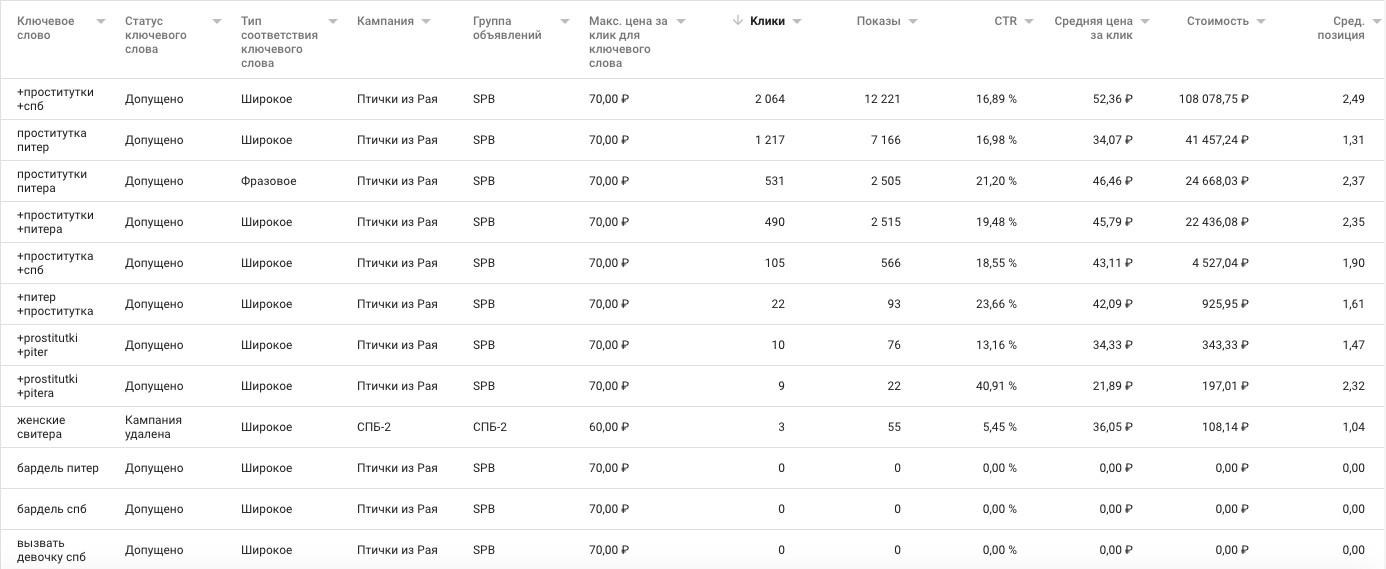Open the Ключевое слово column dropdown arrow

(101, 21)
